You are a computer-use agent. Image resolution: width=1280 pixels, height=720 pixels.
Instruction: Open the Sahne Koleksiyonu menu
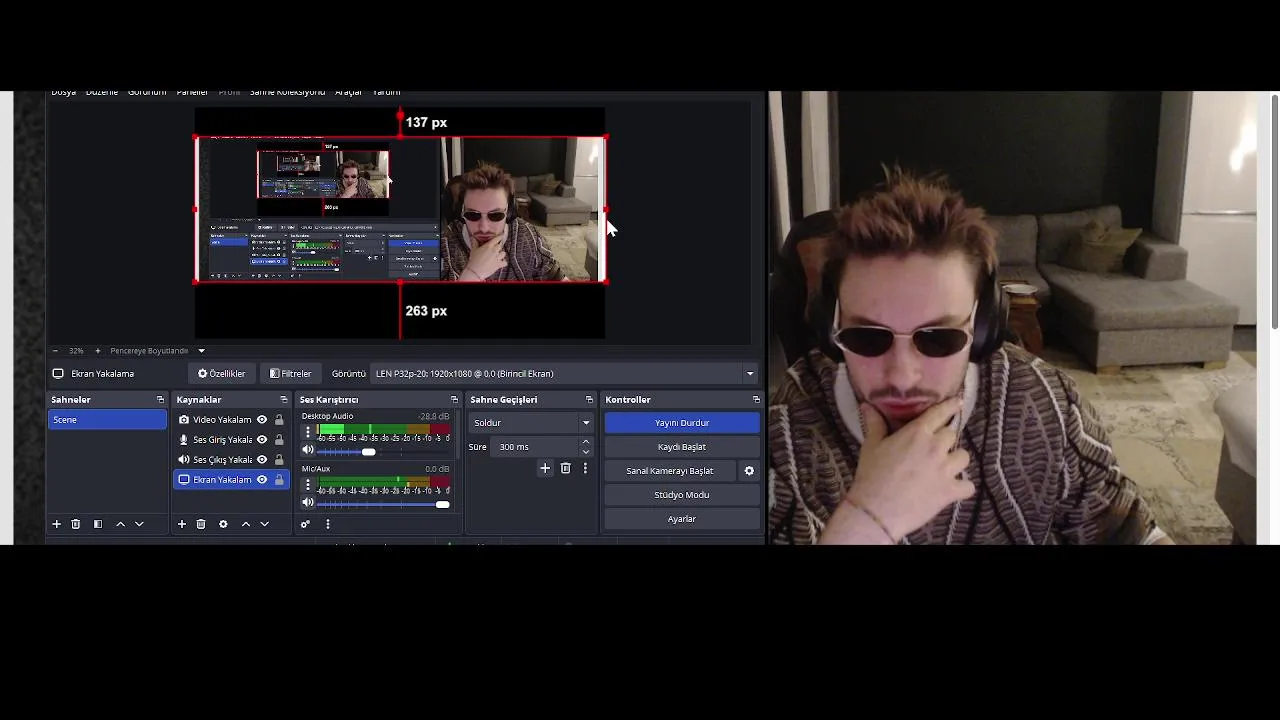point(287,92)
